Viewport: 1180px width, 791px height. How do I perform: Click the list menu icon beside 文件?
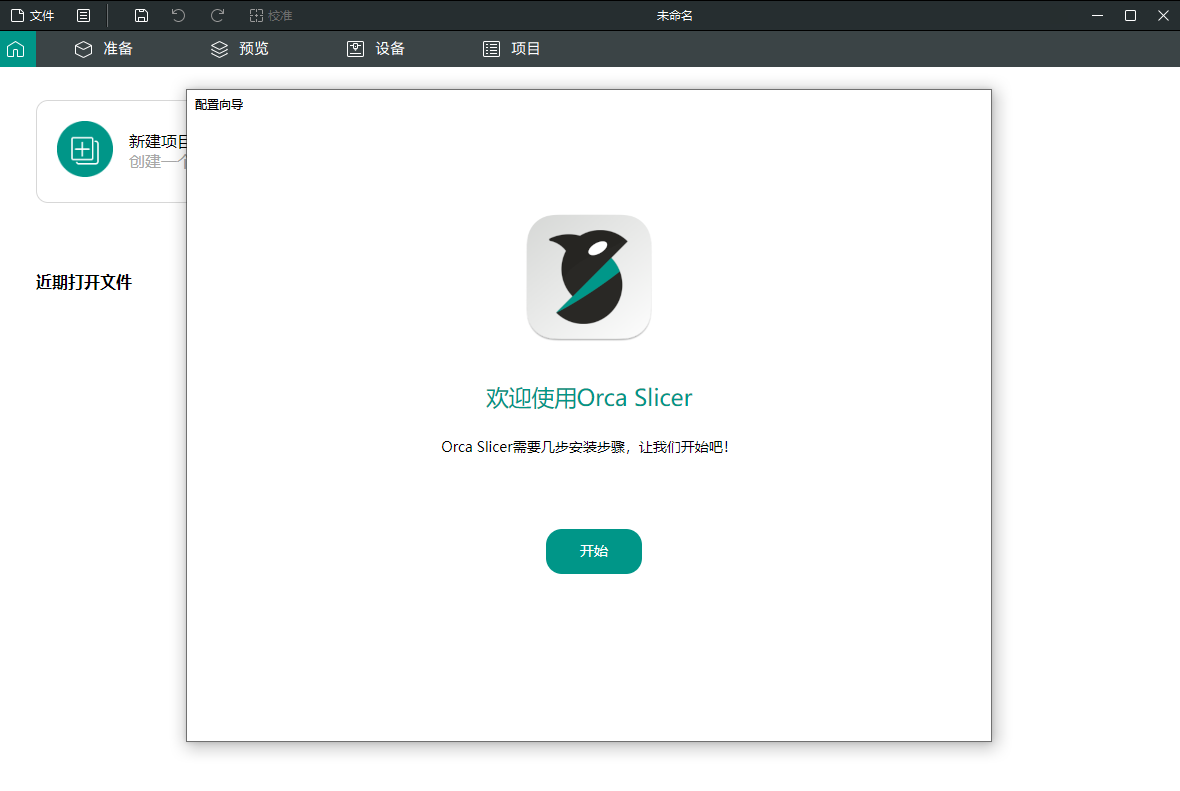(x=84, y=15)
